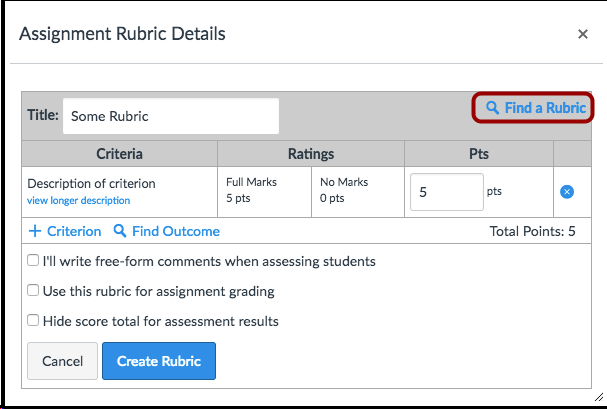Click the criterion points input box
The height and width of the screenshot is (409, 607).
(x=447, y=192)
